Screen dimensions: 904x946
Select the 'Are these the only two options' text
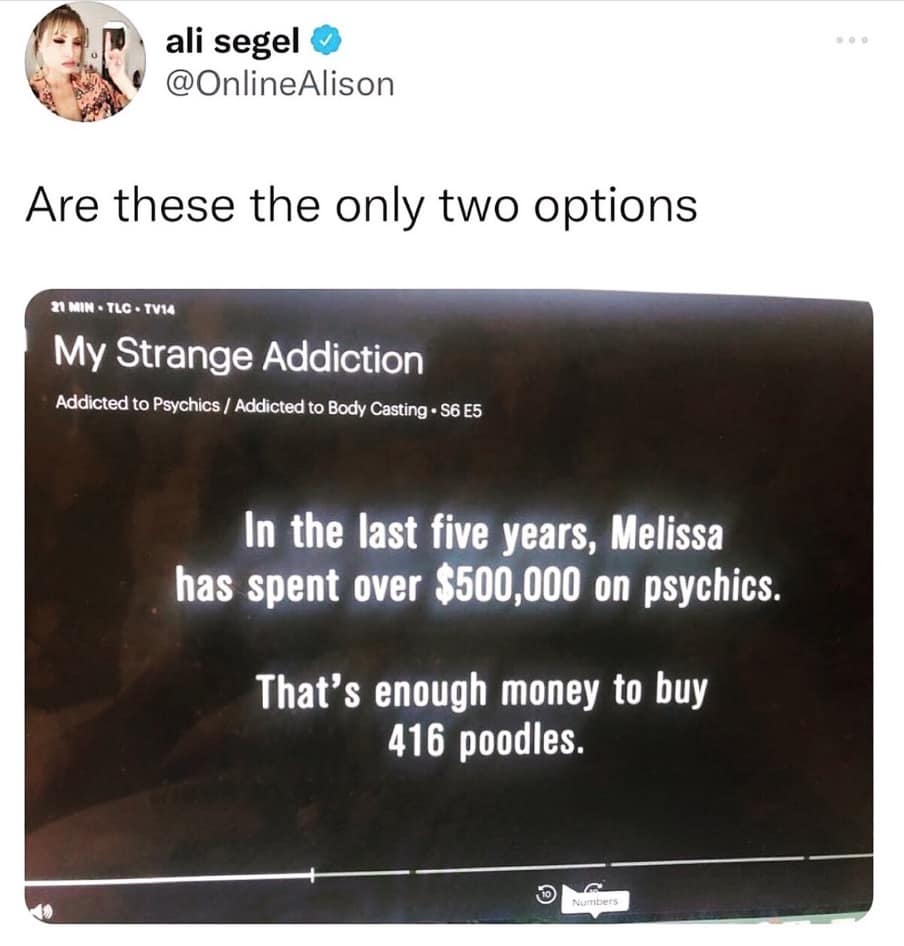[361, 205]
